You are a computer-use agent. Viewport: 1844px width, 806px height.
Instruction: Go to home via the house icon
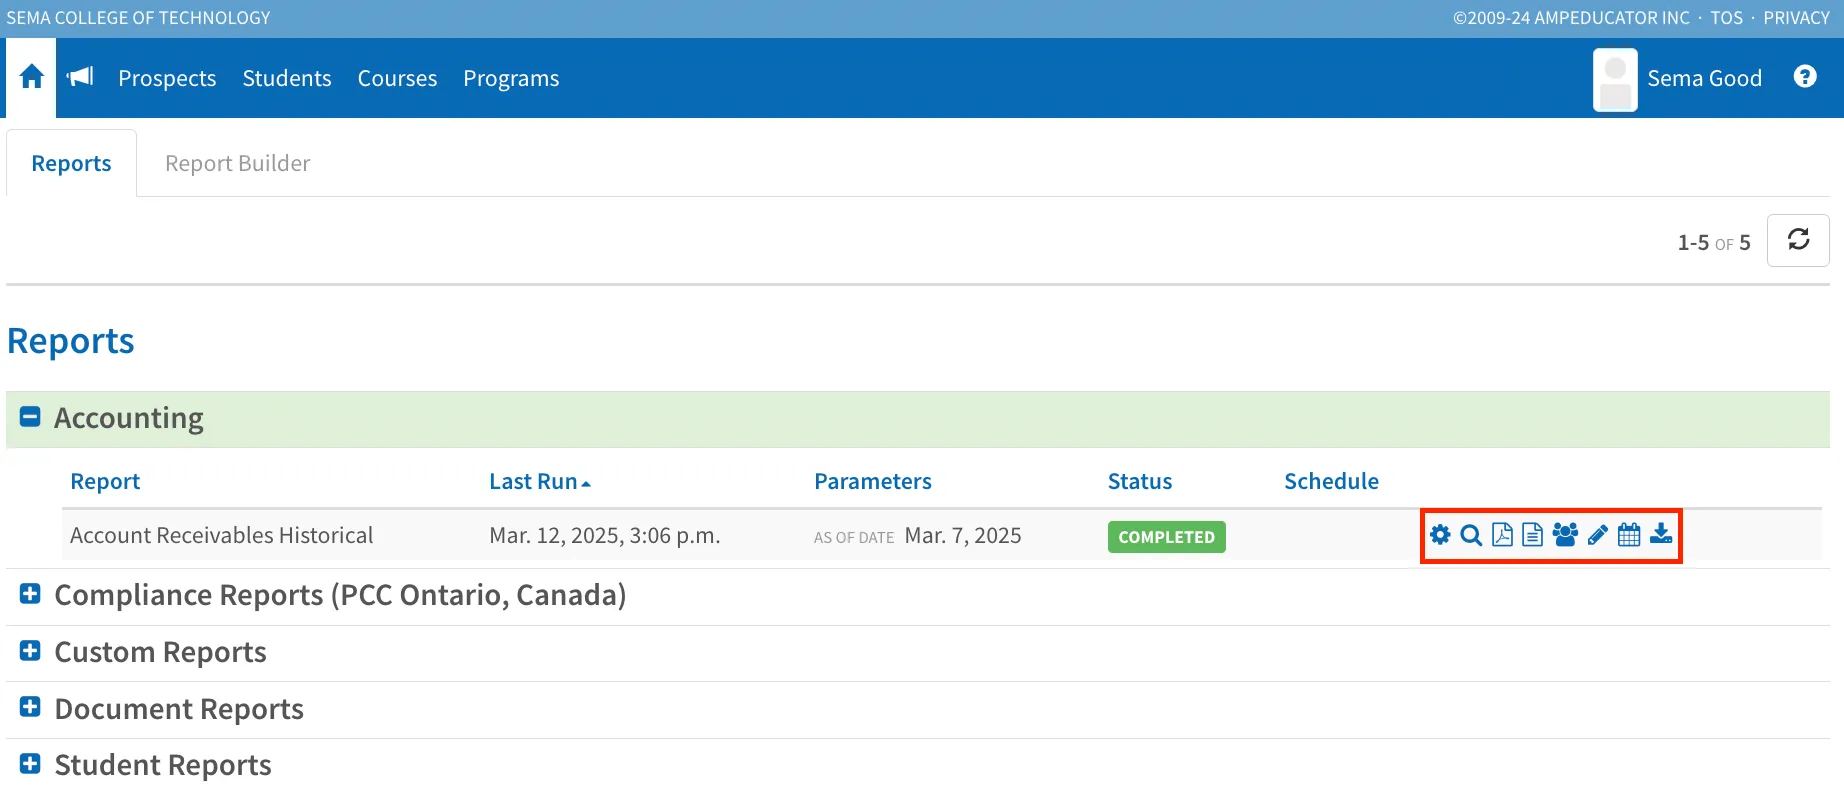pos(31,77)
